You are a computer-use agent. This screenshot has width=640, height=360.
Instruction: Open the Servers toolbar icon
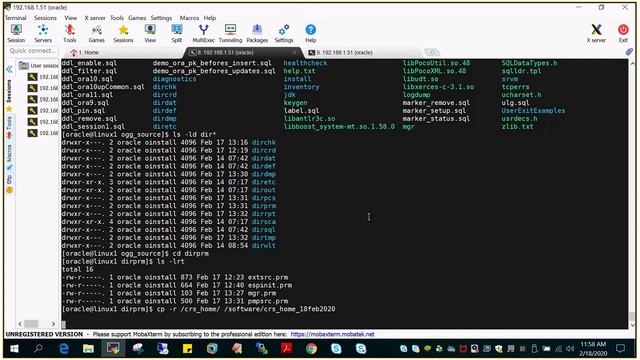(x=43, y=33)
